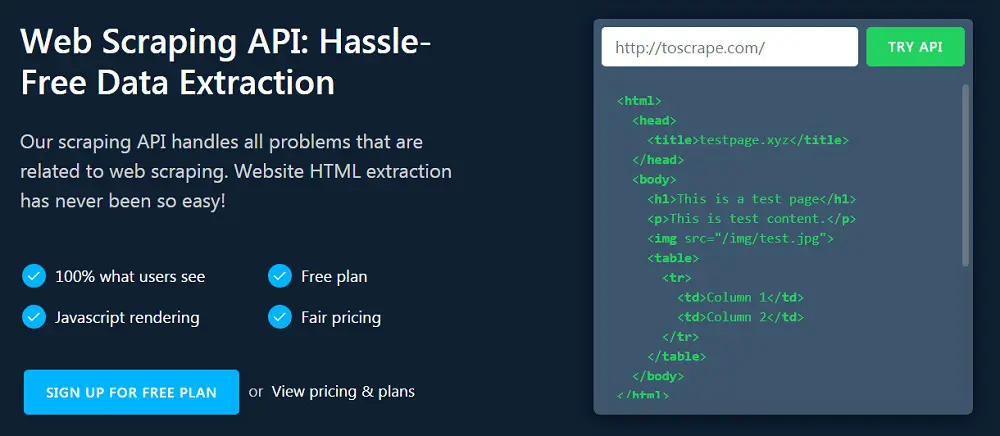Click the img src line in code preview

click(x=740, y=238)
